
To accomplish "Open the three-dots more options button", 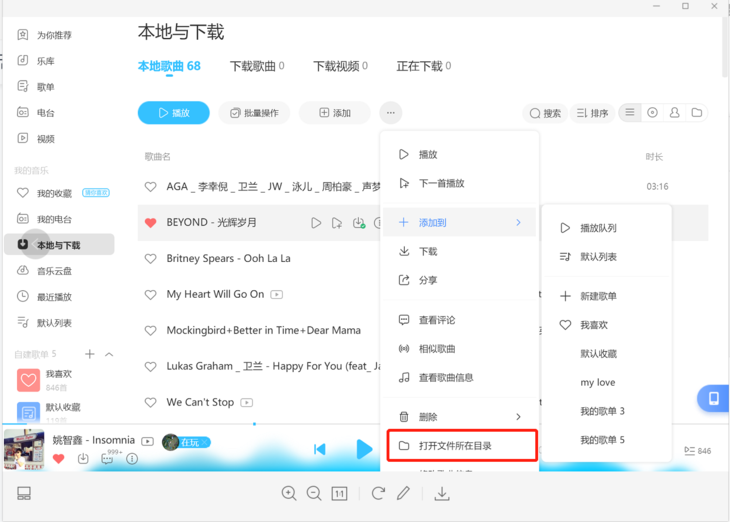I will pyautogui.click(x=391, y=113).
